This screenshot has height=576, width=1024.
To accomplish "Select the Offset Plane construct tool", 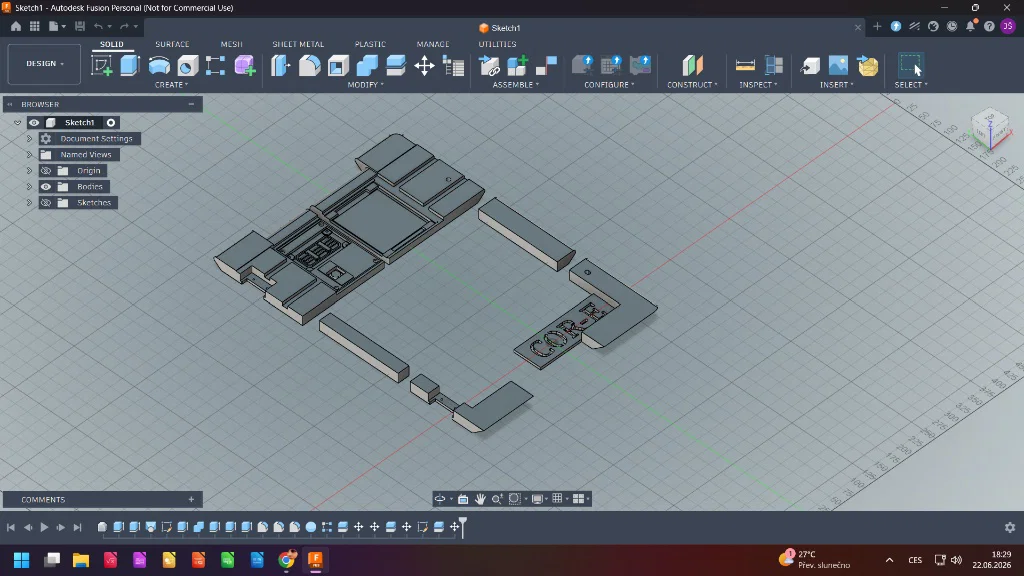I will point(692,65).
